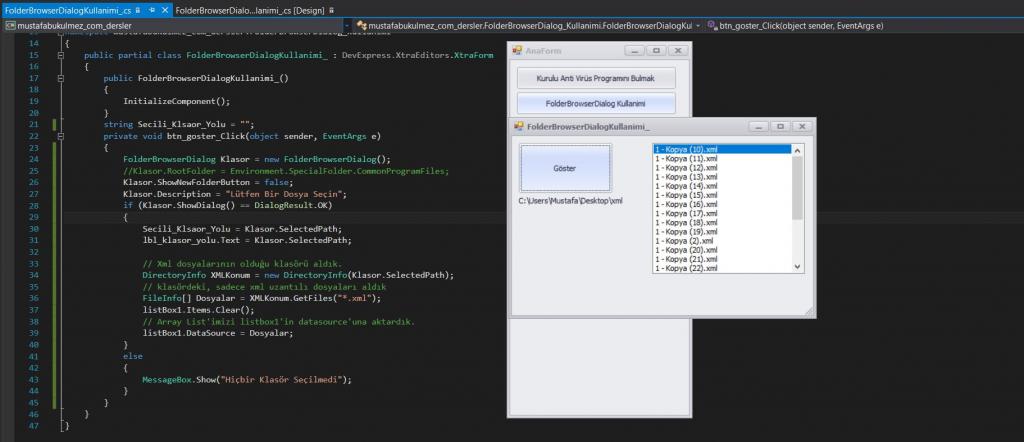Click the resize grip of FolderBrowserDialogKullanimi_ window

tap(810, 312)
